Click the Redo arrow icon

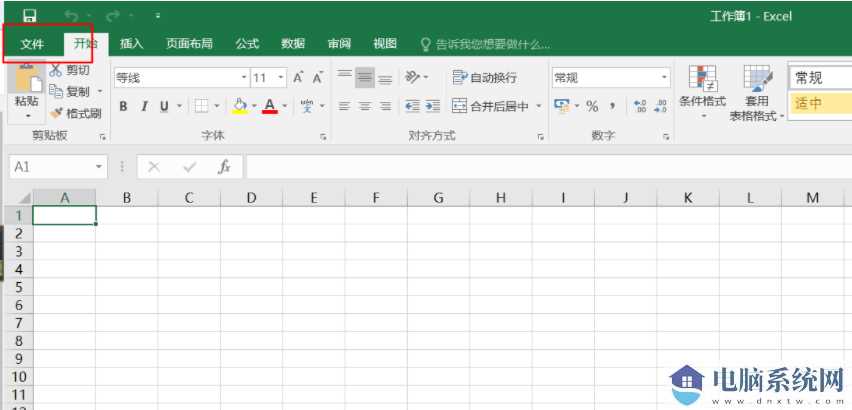click(x=113, y=16)
